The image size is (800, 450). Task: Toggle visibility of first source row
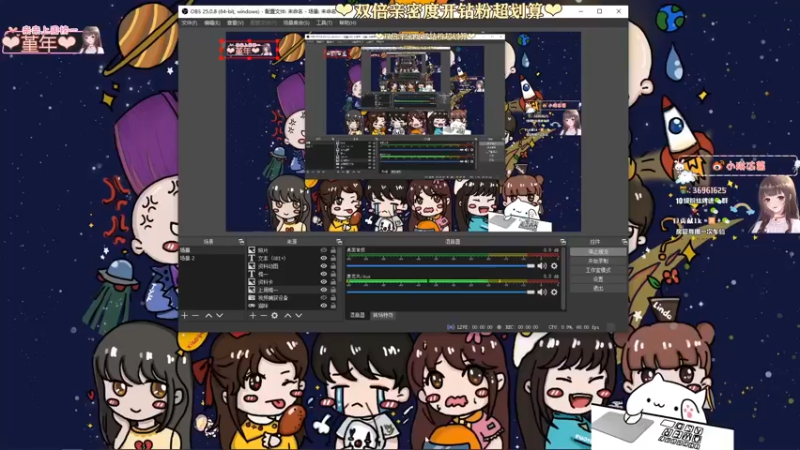pyautogui.click(x=323, y=251)
